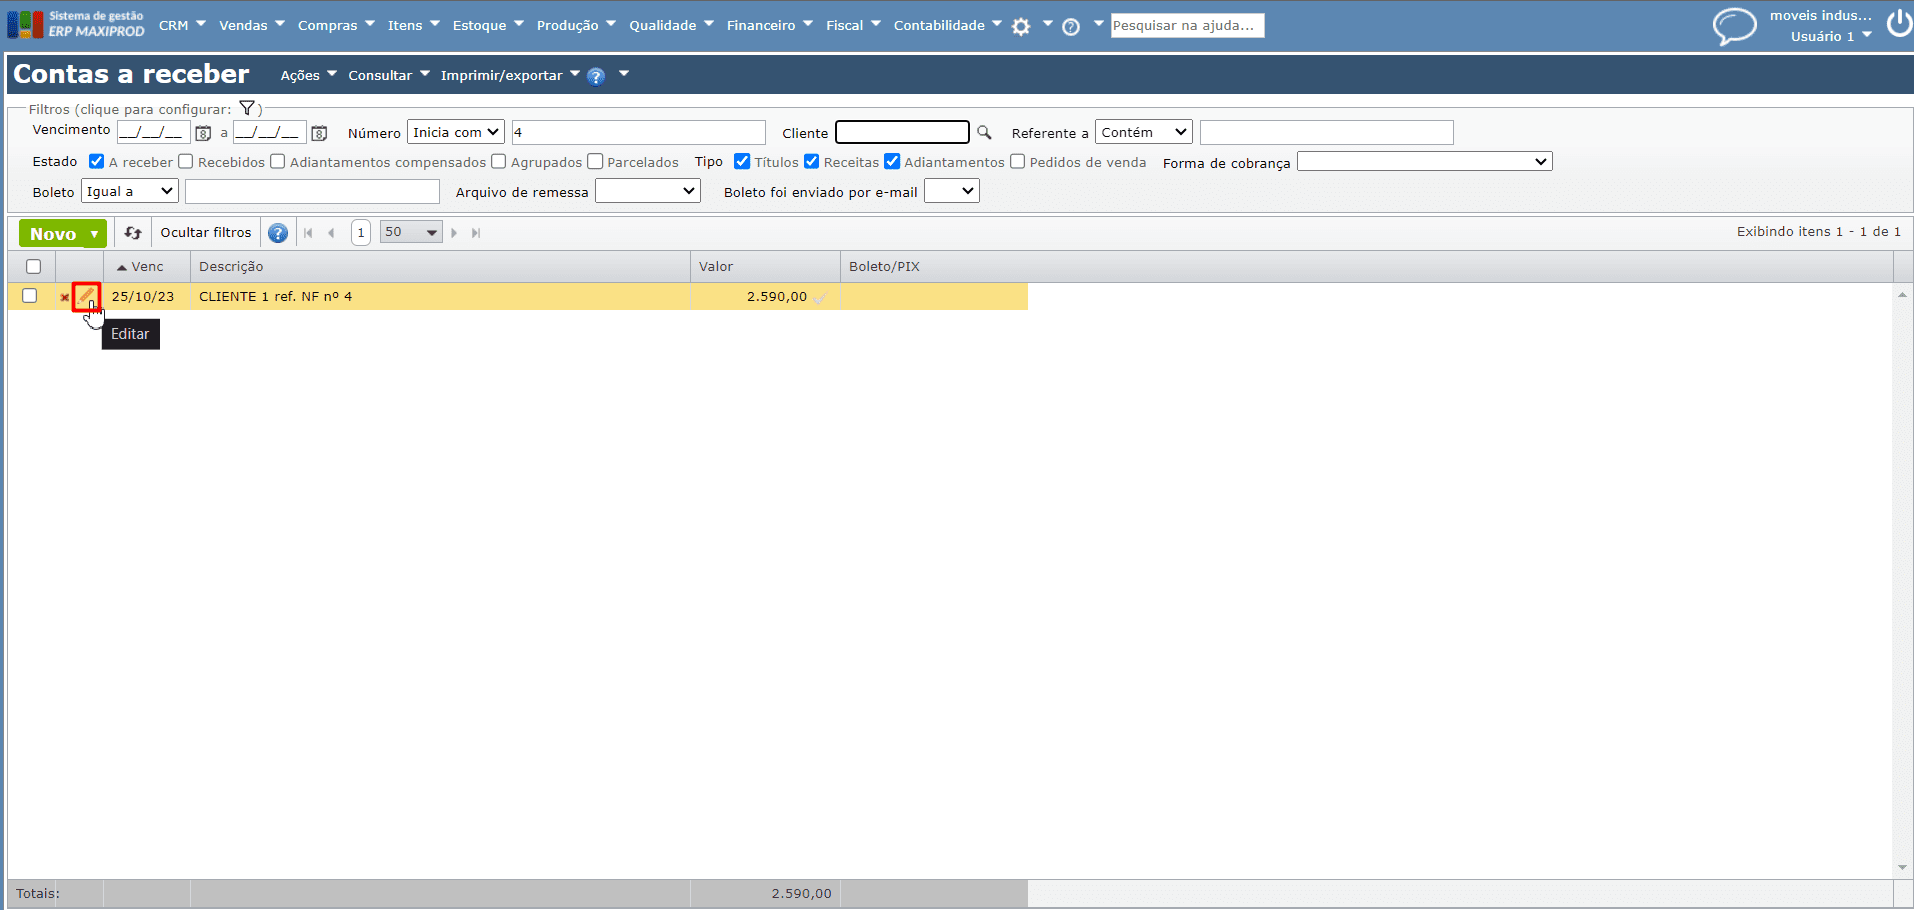1914x910 pixels.
Task: Go to last page of results
Action: (476, 233)
